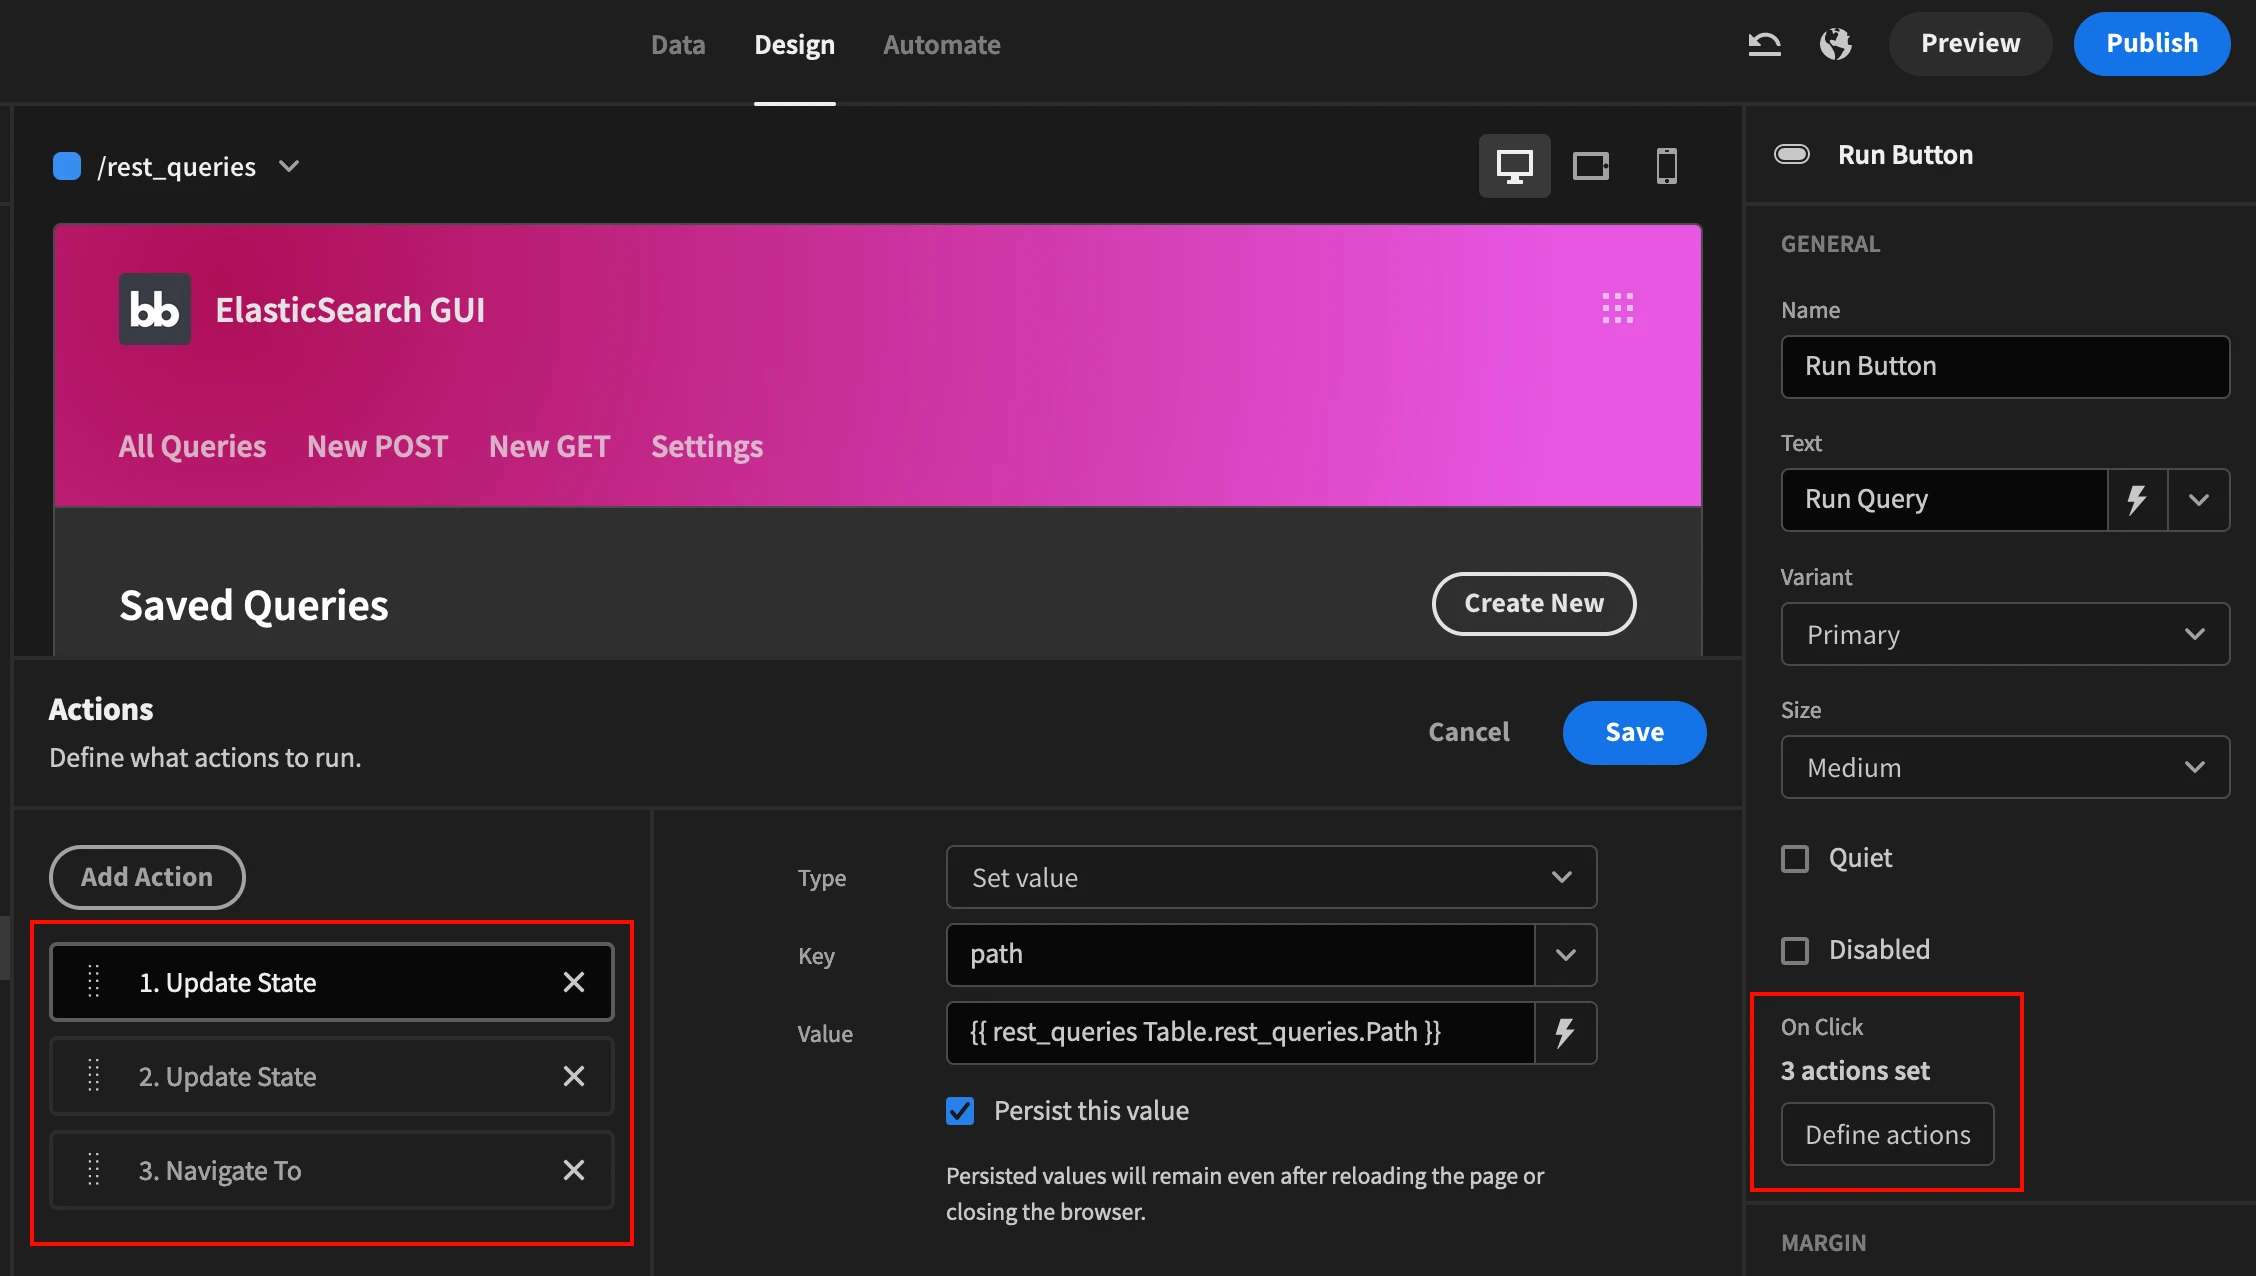The width and height of the screenshot is (2256, 1276).
Task: Click the Preview button
Action: pos(1970,43)
